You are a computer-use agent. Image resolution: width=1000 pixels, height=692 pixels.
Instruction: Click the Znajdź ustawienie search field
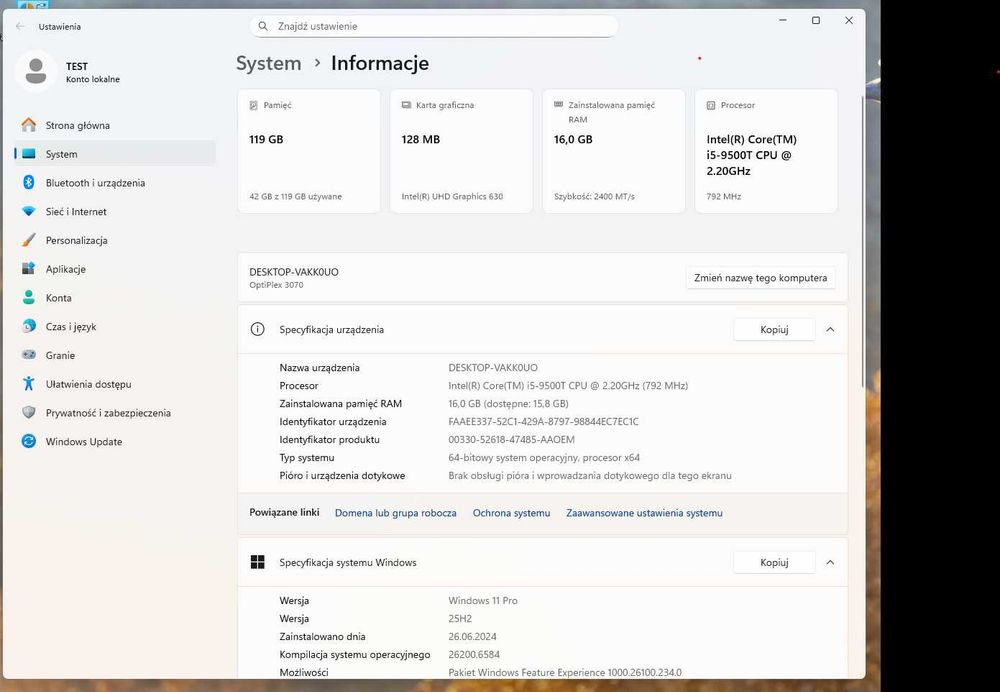coord(434,26)
